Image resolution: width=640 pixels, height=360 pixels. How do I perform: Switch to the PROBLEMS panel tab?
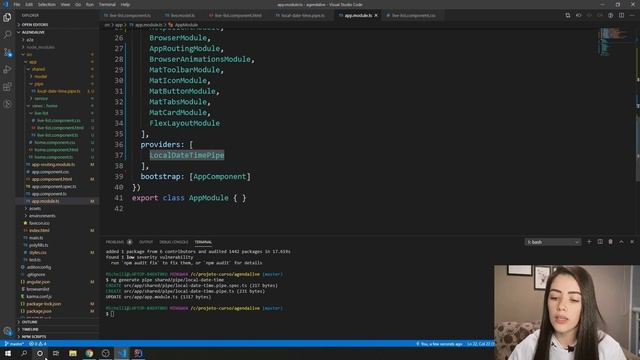115,242
